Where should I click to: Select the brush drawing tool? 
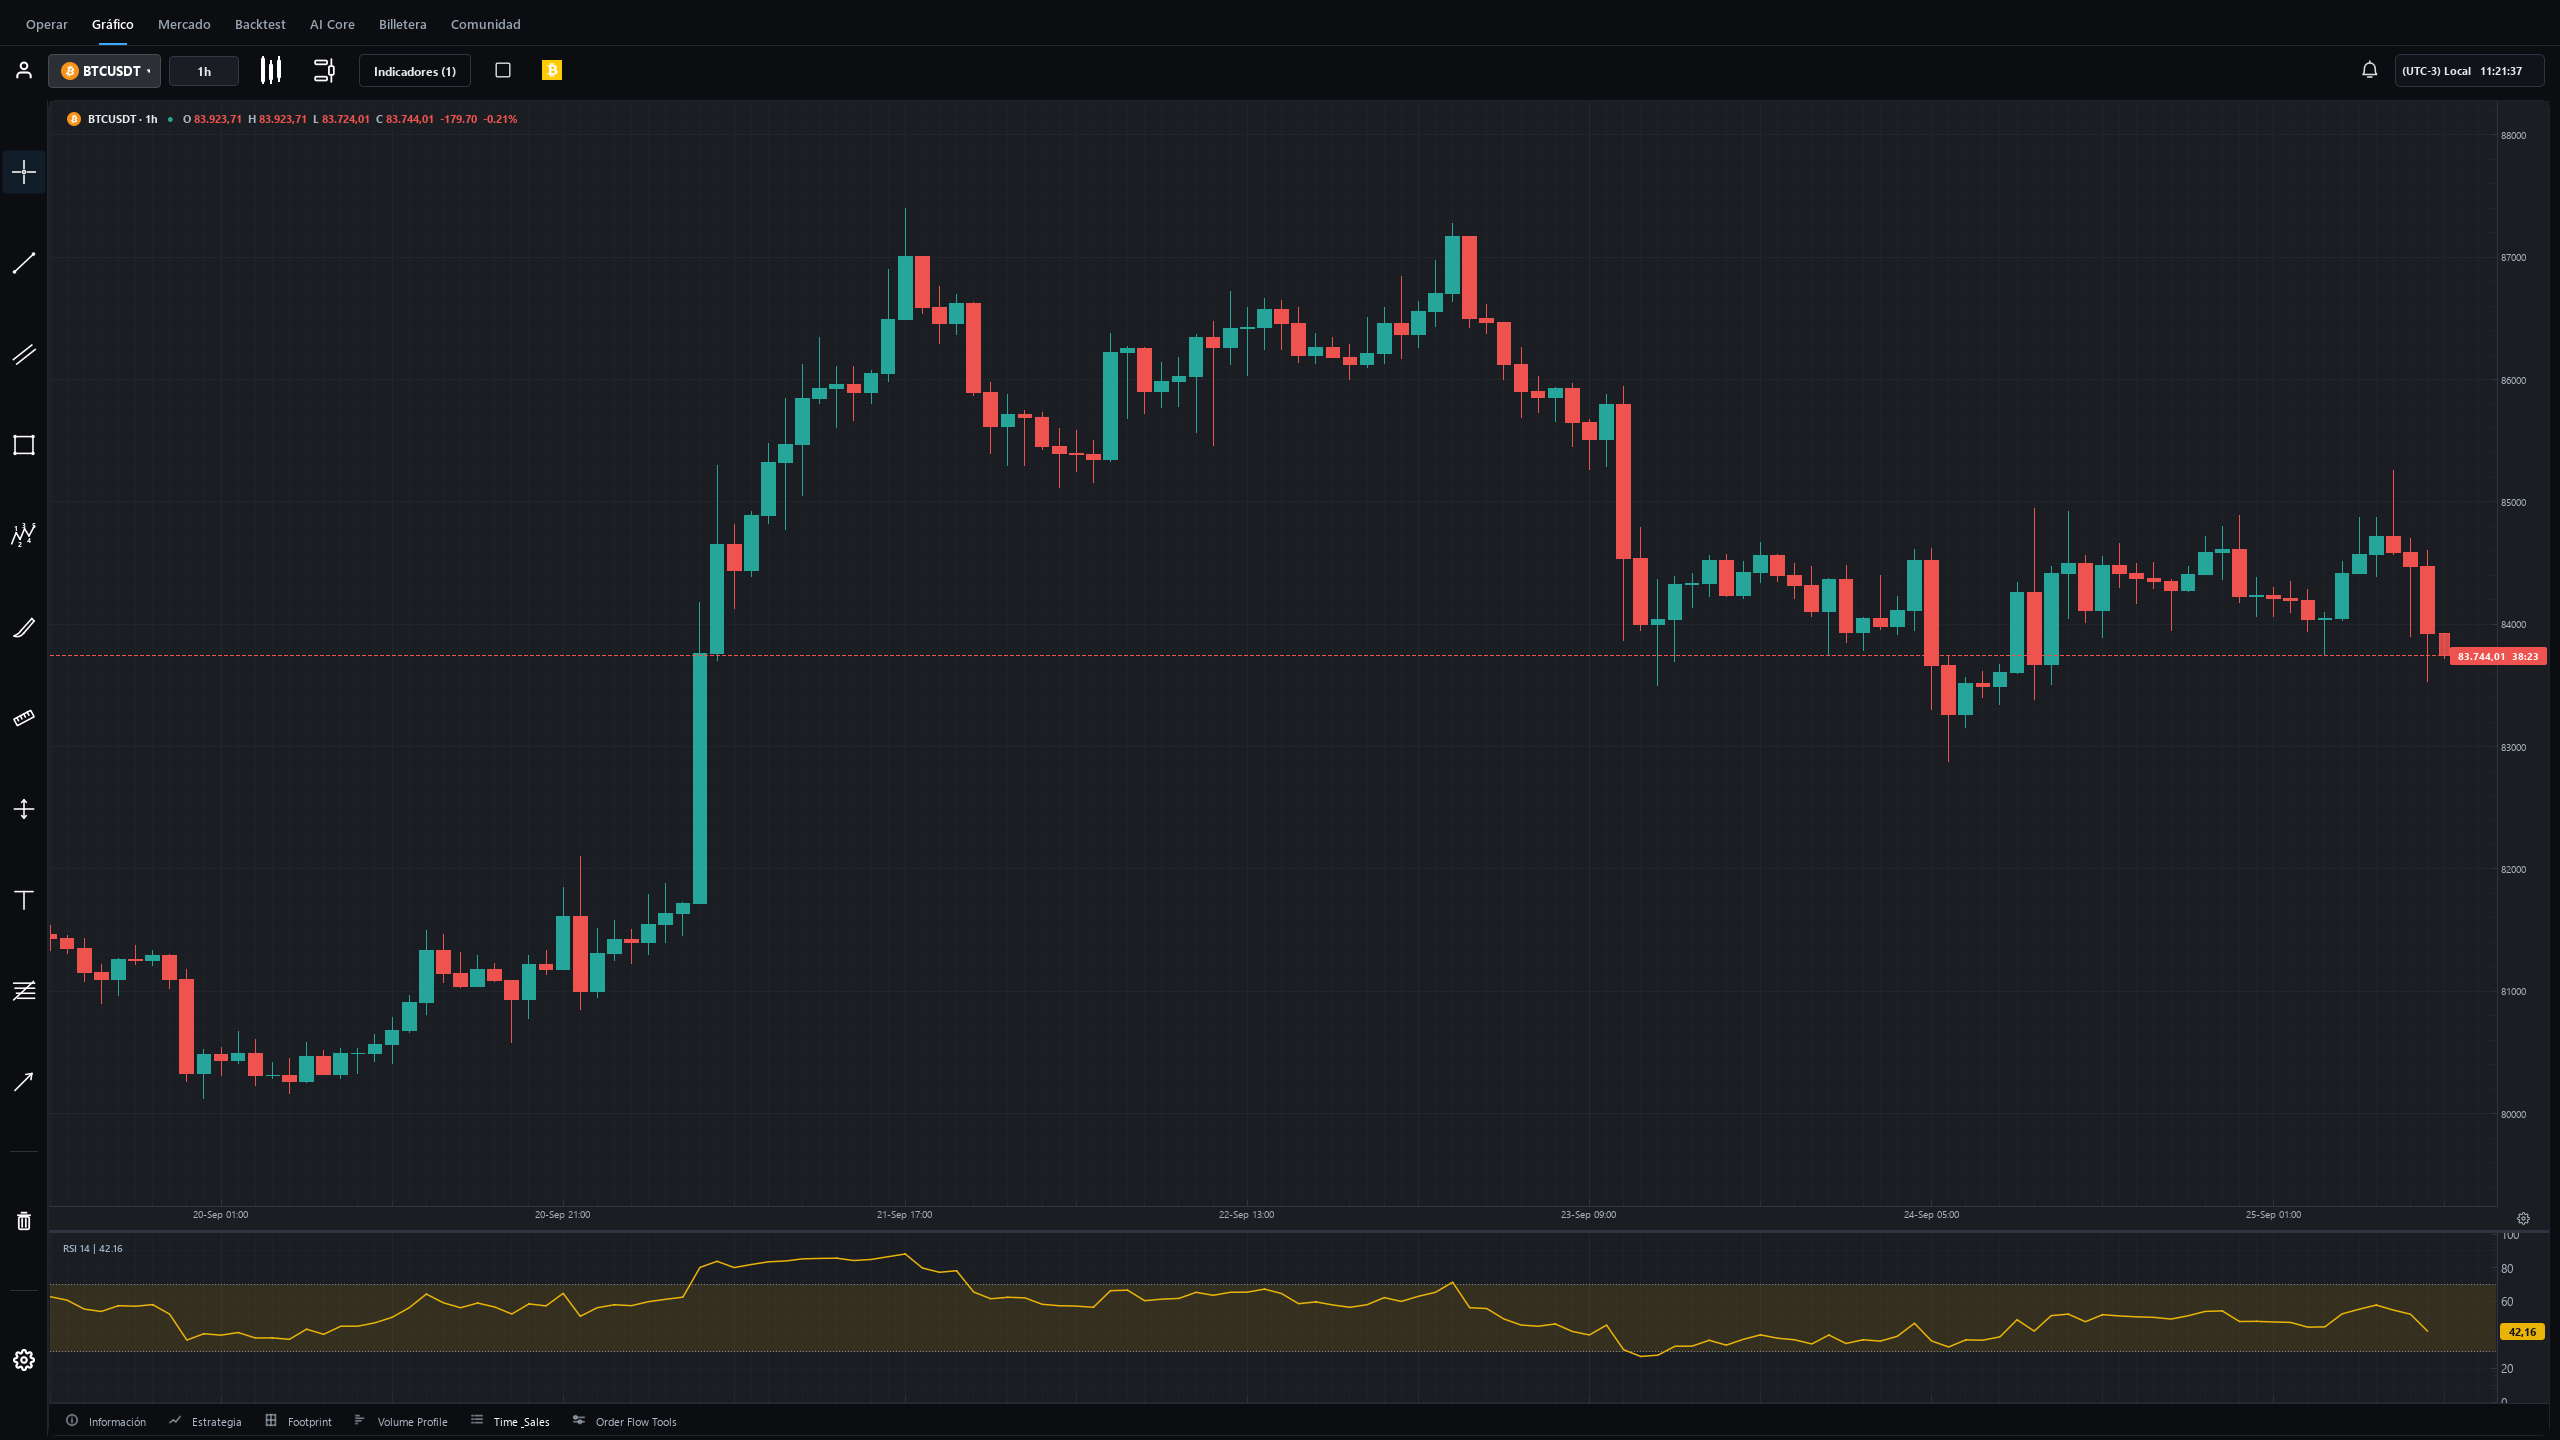tap(24, 627)
